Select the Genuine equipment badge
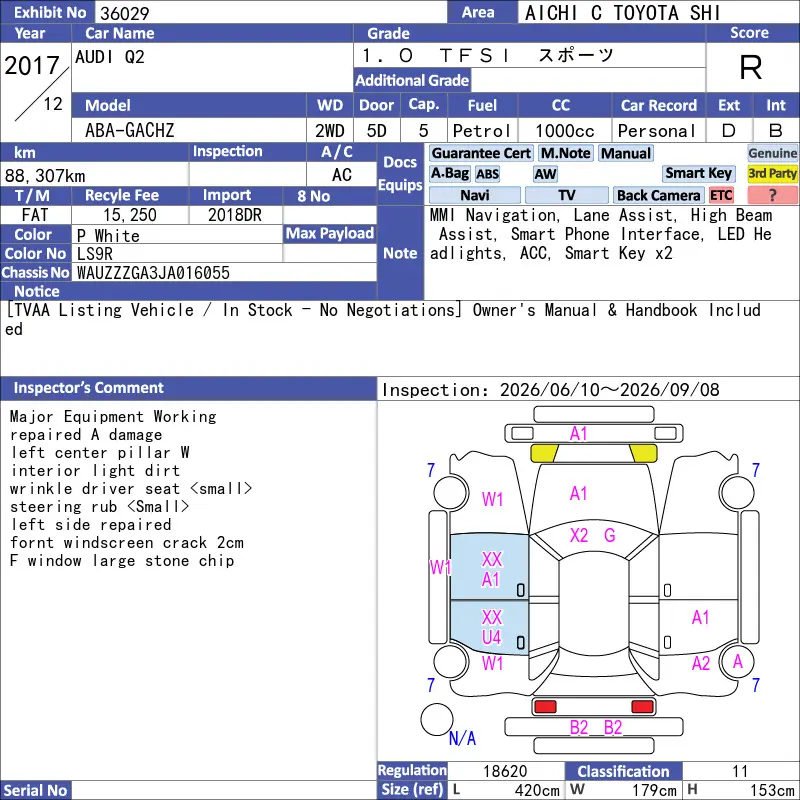The height and width of the screenshot is (800, 800). 772,153
